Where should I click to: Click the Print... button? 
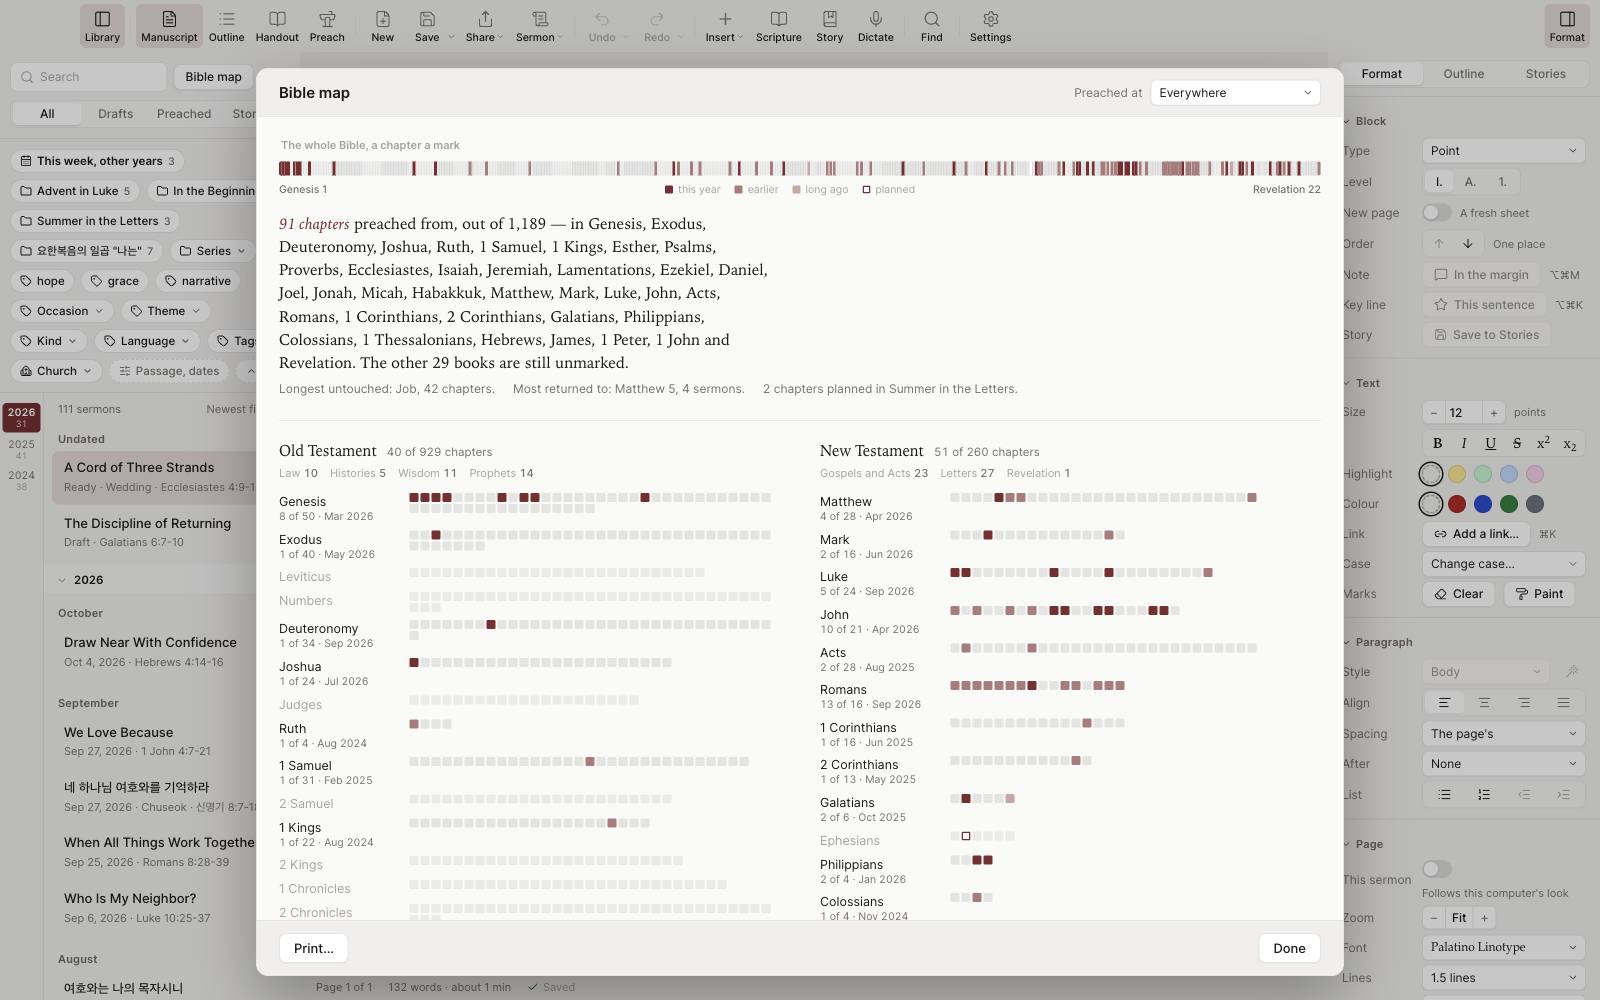314,948
